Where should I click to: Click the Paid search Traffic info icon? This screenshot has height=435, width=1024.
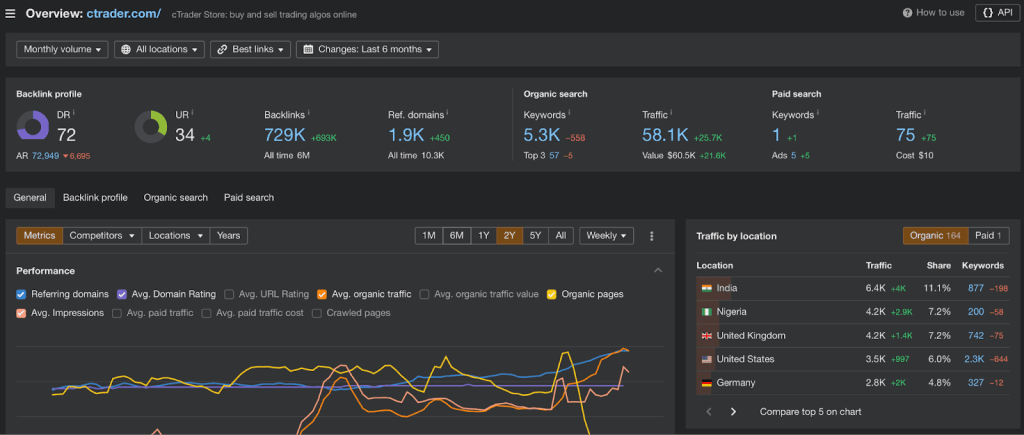point(925,113)
